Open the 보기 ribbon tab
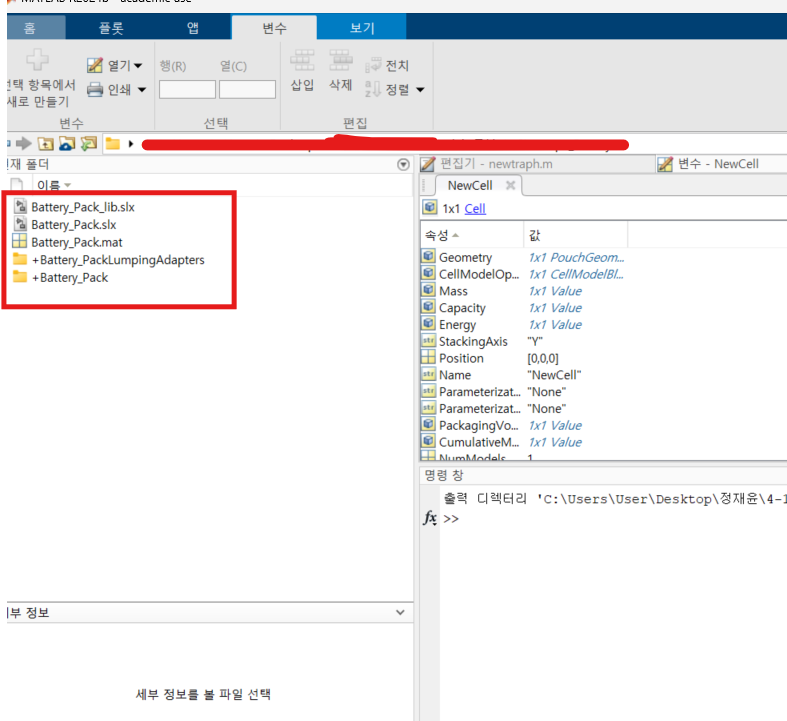This screenshot has width=787, height=721. click(x=361, y=27)
